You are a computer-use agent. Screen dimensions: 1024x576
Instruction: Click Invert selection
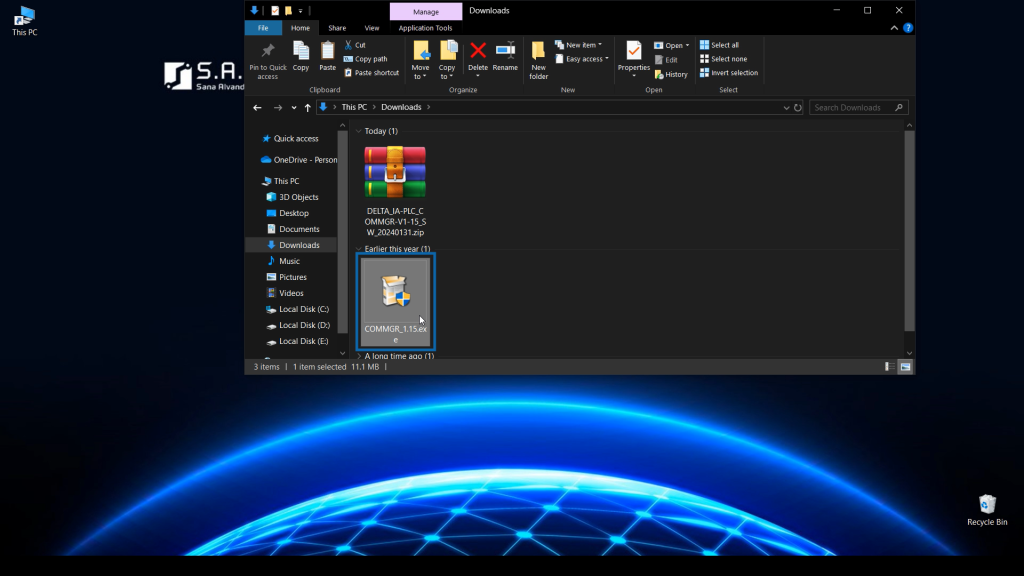pyautogui.click(x=729, y=72)
